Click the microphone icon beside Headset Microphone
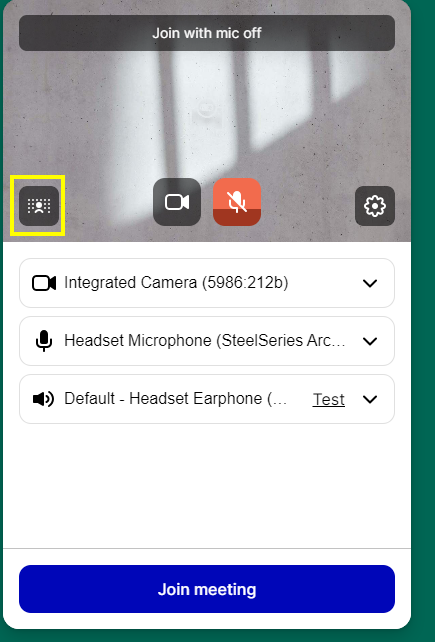Screen dimensions: 435x642 (44, 341)
